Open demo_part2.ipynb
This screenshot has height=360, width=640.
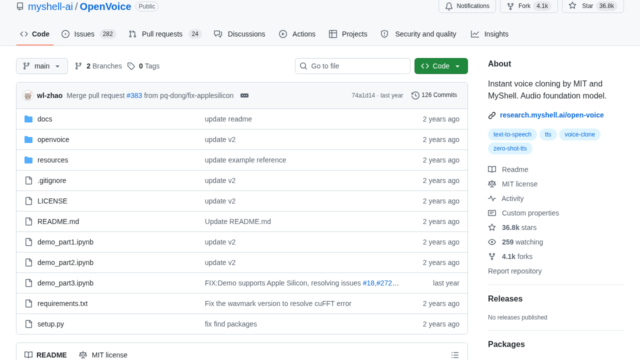click(x=65, y=262)
